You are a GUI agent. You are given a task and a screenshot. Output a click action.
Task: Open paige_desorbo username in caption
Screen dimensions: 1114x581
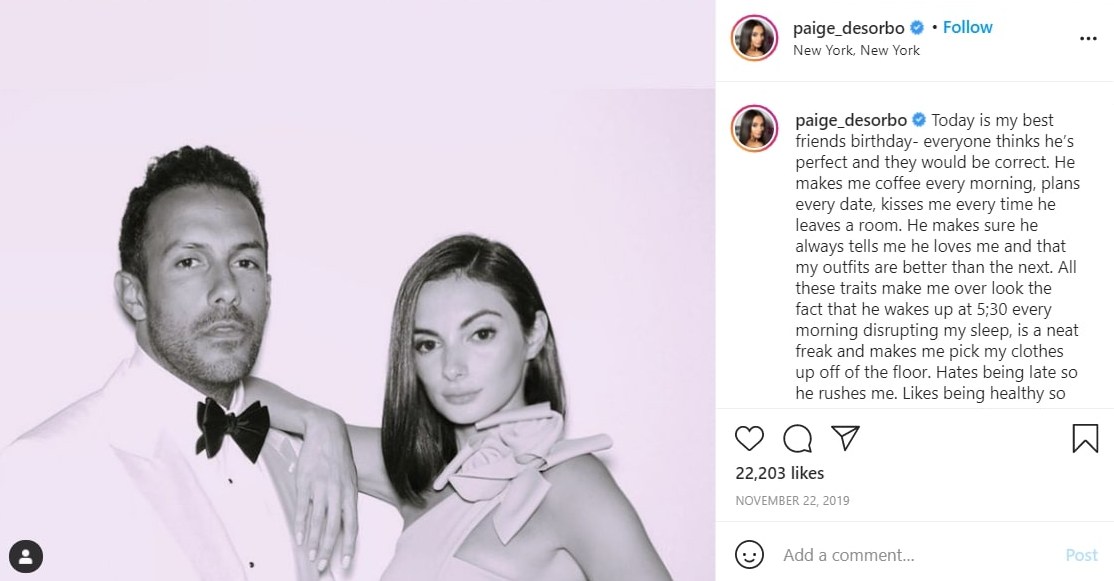click(850, 120)
